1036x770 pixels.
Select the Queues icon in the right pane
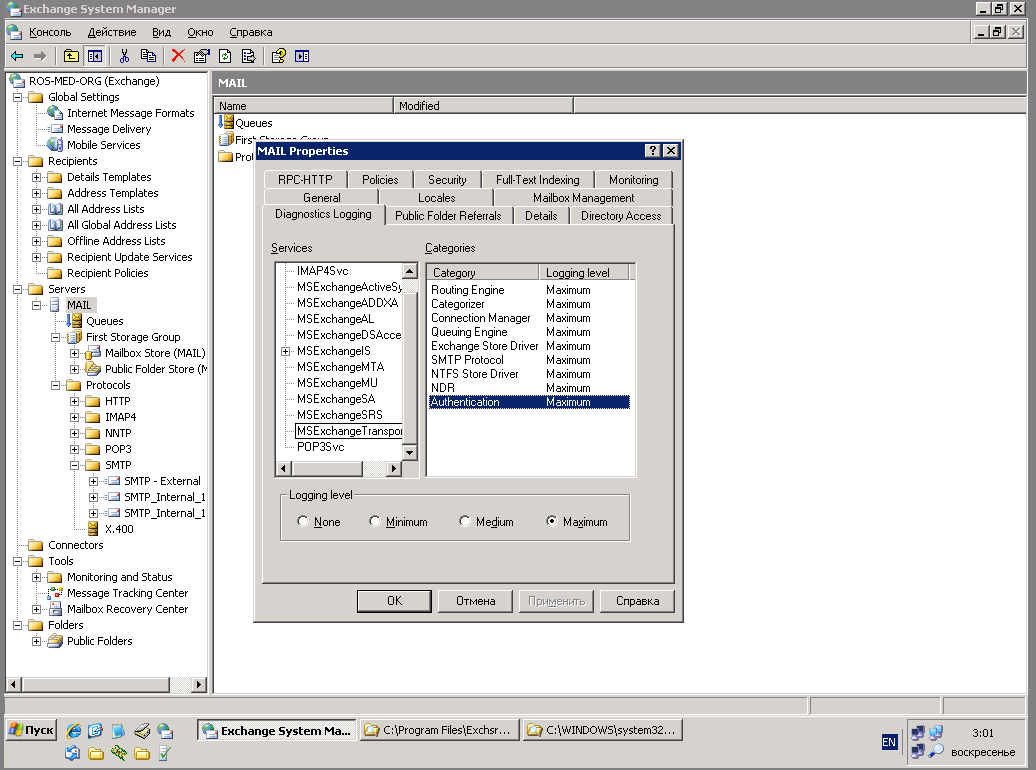[x=227, y=122]
